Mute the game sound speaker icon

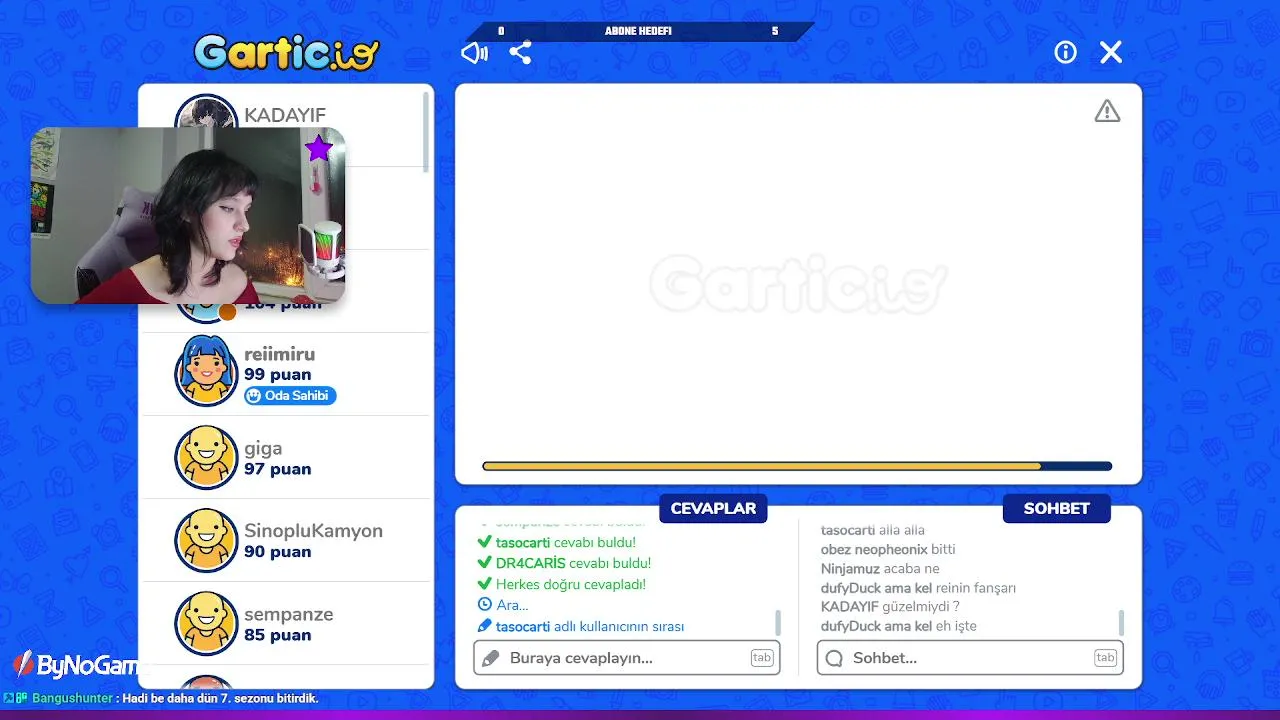tap(474, 52)
